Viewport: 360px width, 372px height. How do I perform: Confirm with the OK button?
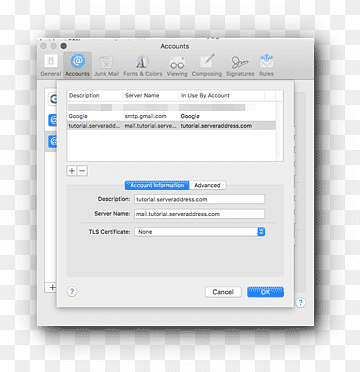265,292
